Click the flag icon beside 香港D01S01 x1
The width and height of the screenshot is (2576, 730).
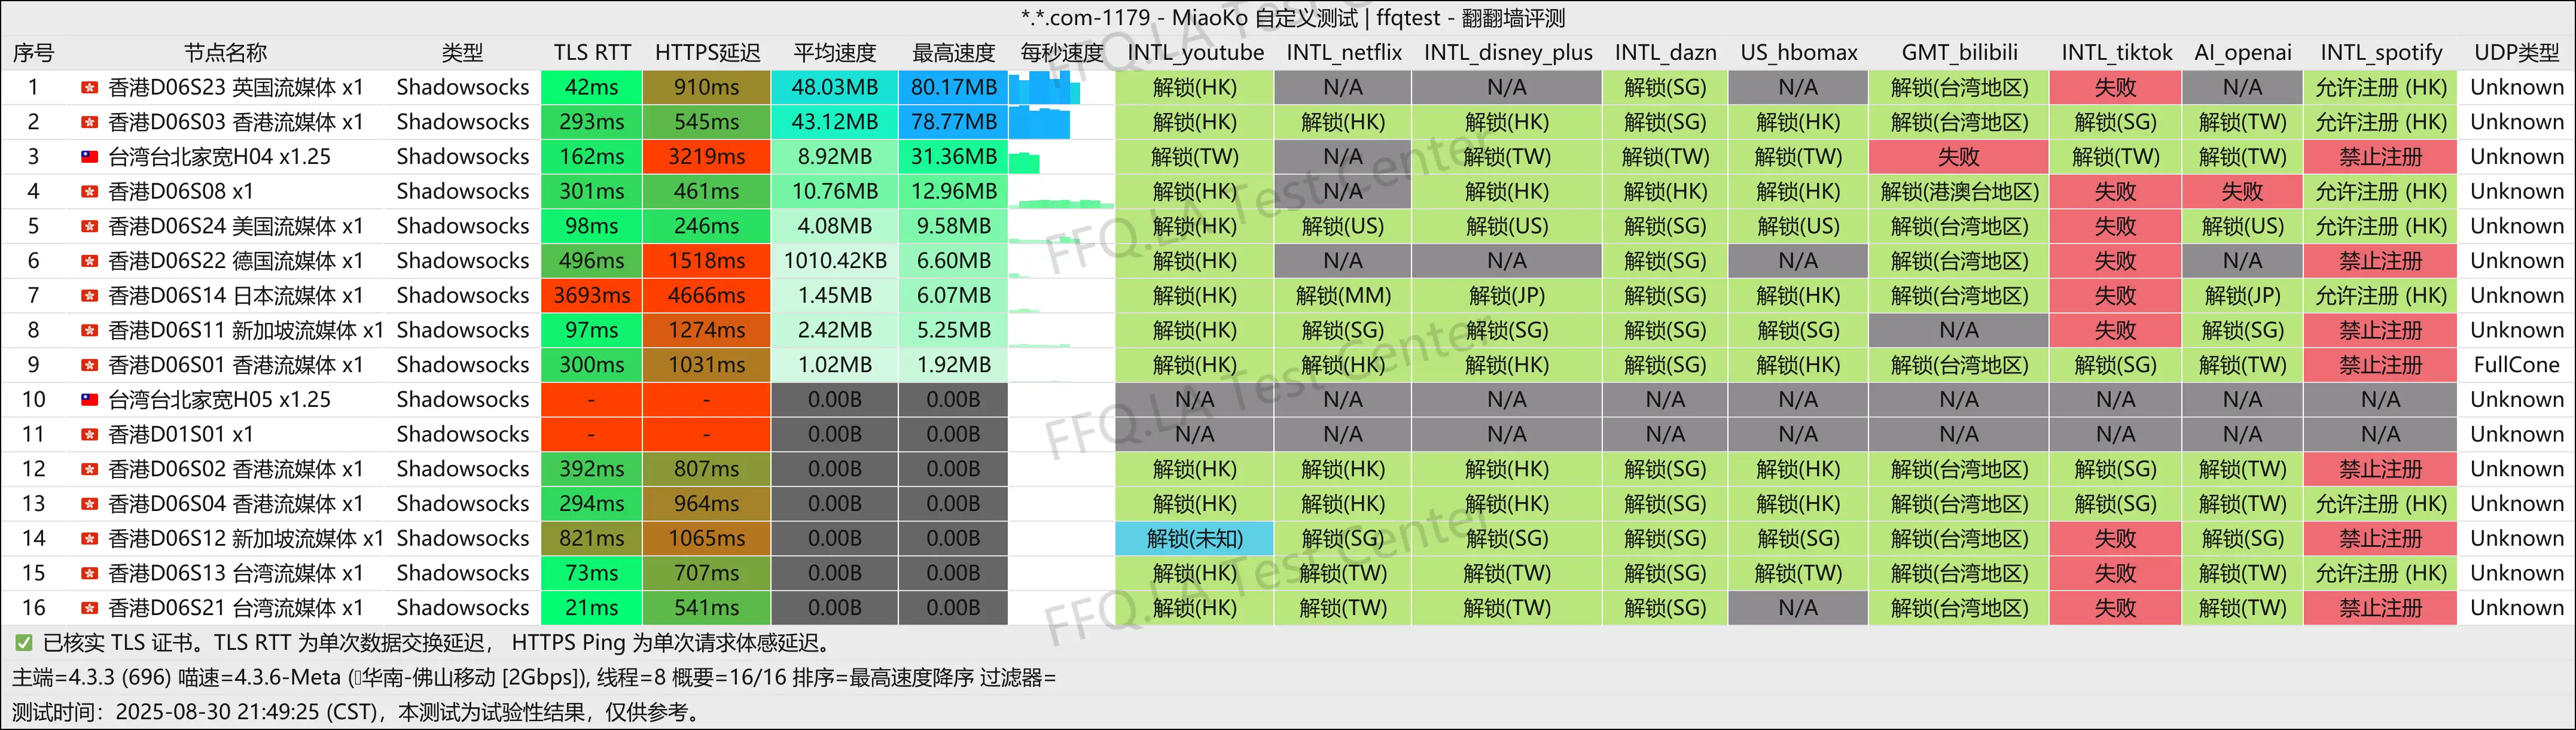coord(89,435)
